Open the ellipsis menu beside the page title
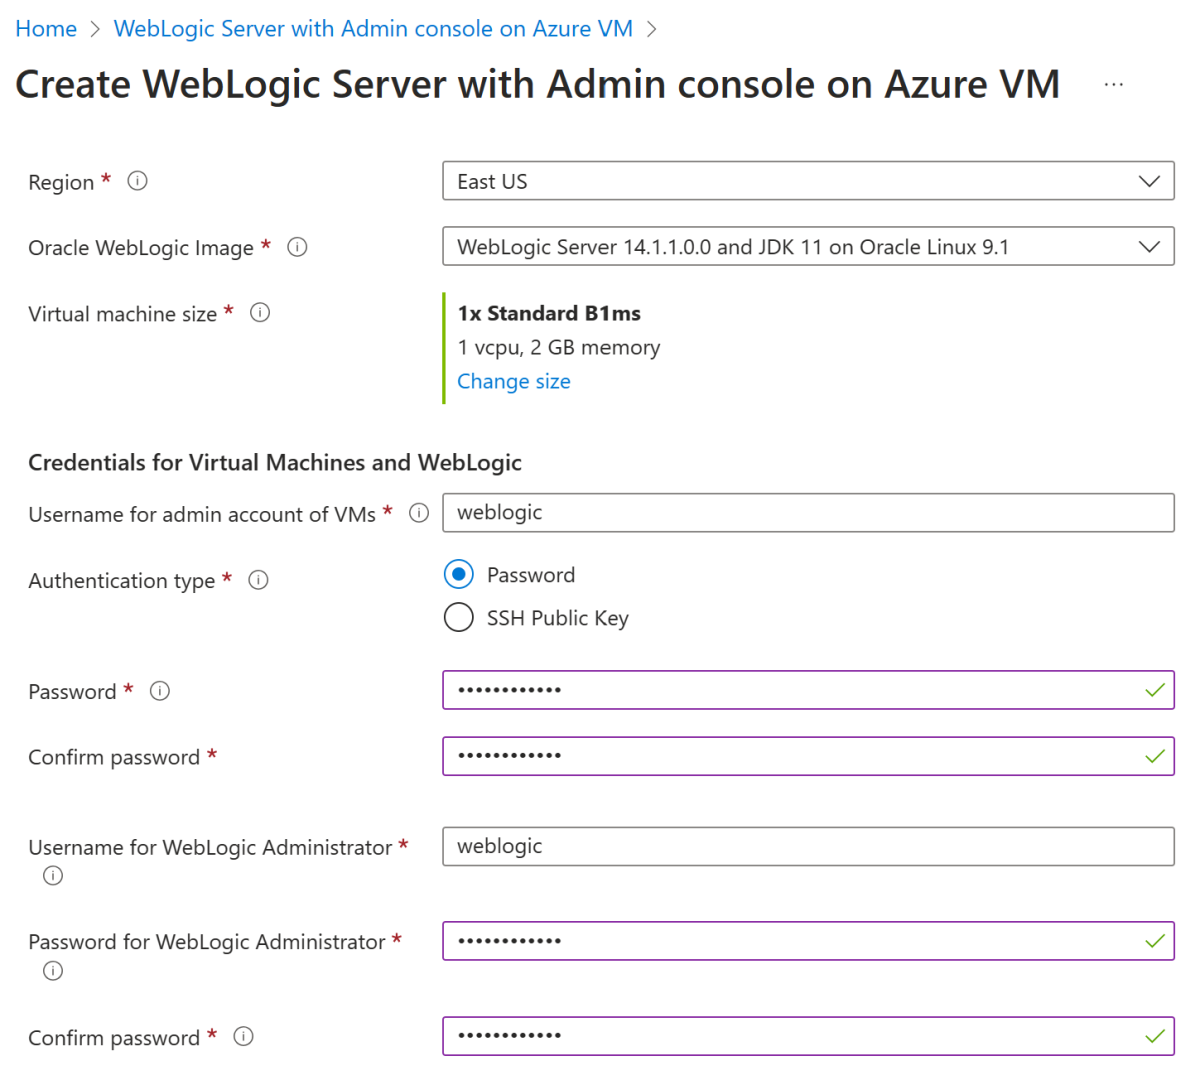The width and height of the screenshot is (1200, 1085). [1114, 84]
